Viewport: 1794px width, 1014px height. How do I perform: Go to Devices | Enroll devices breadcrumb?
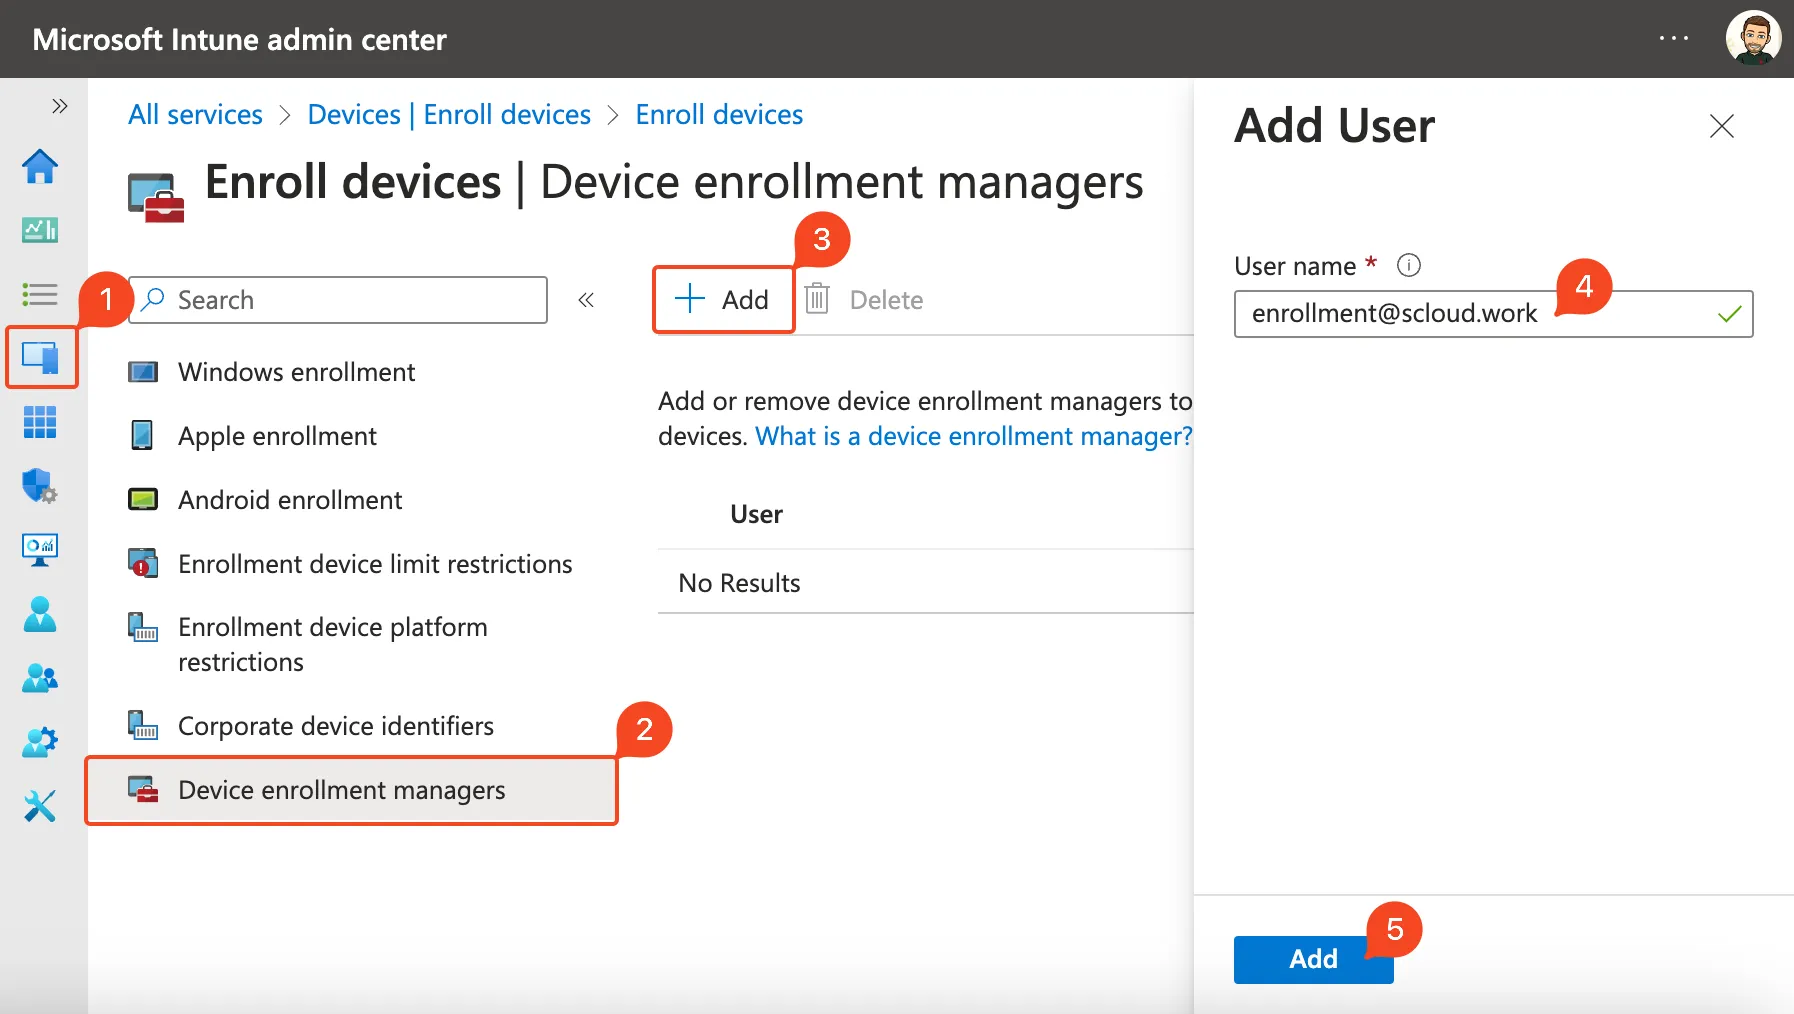click(x=449, y=114)
